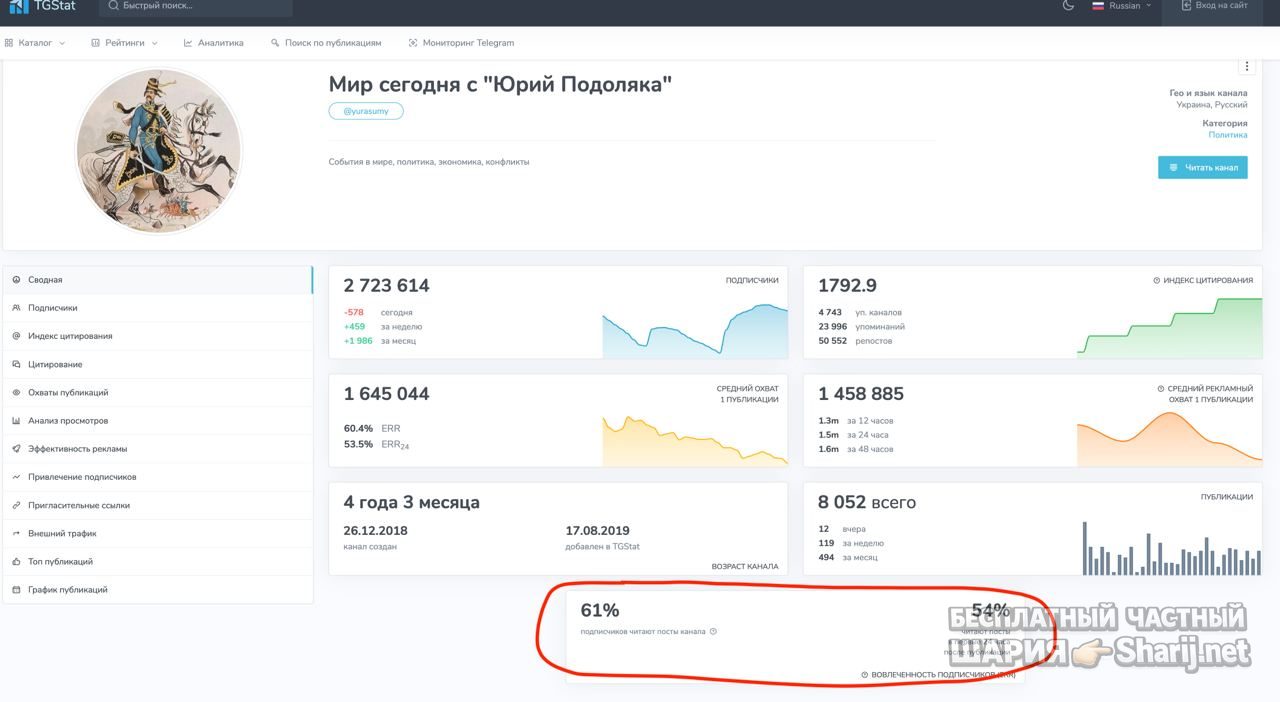Open Внешний трафик sidebar item
The height and width of the screenshot is (702, 1280).
(157, 534)
